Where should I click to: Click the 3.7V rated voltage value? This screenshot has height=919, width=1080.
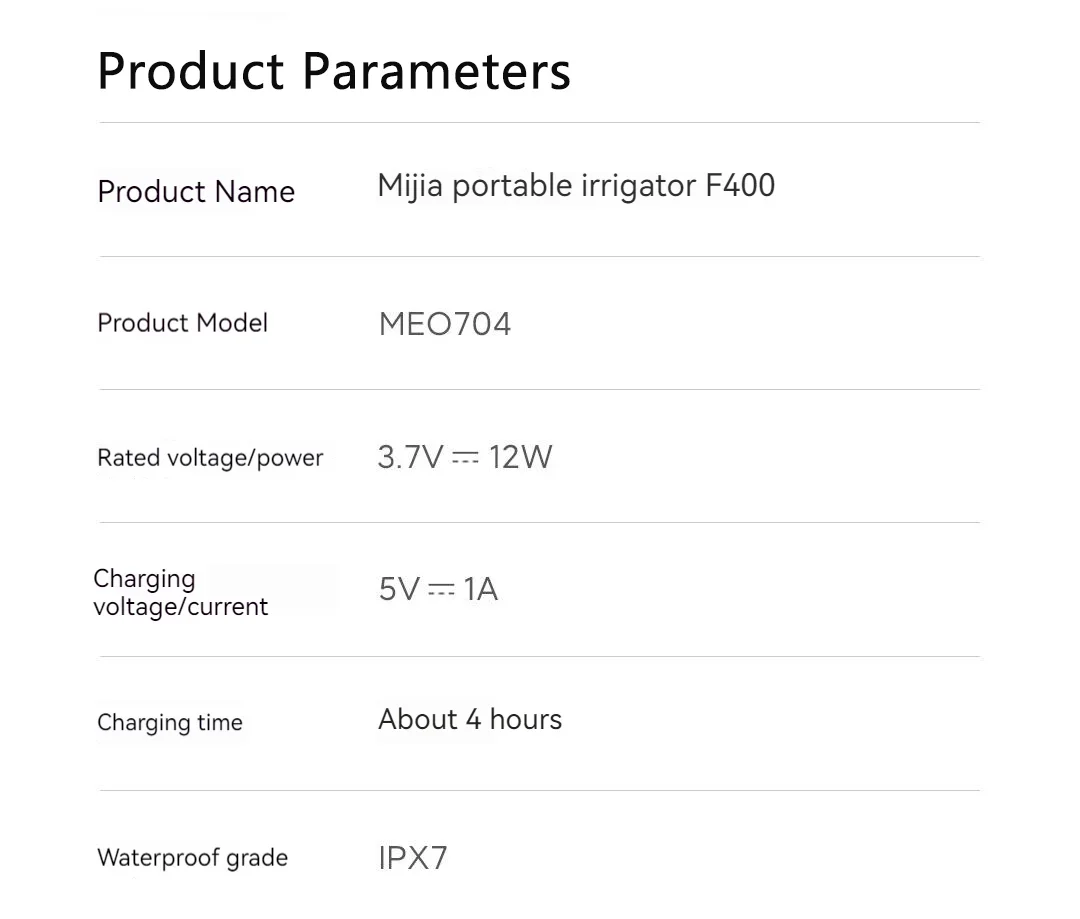click(410, 458)
